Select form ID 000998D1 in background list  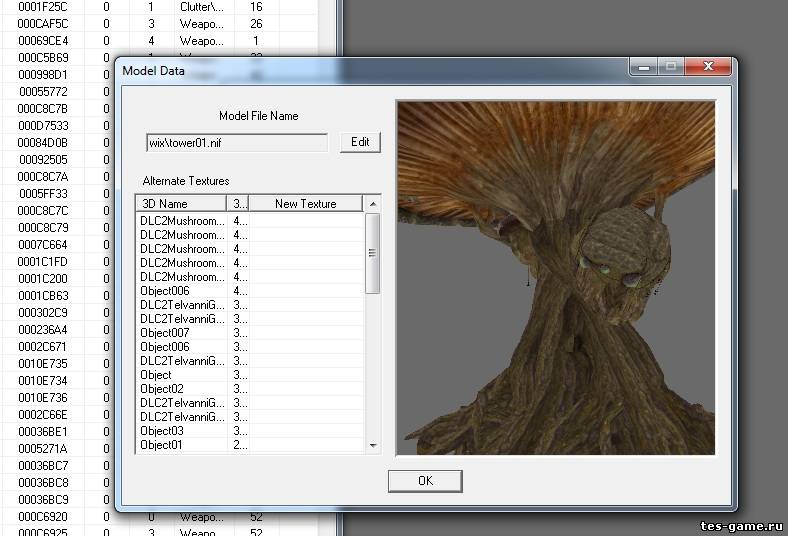click(42, 75)
